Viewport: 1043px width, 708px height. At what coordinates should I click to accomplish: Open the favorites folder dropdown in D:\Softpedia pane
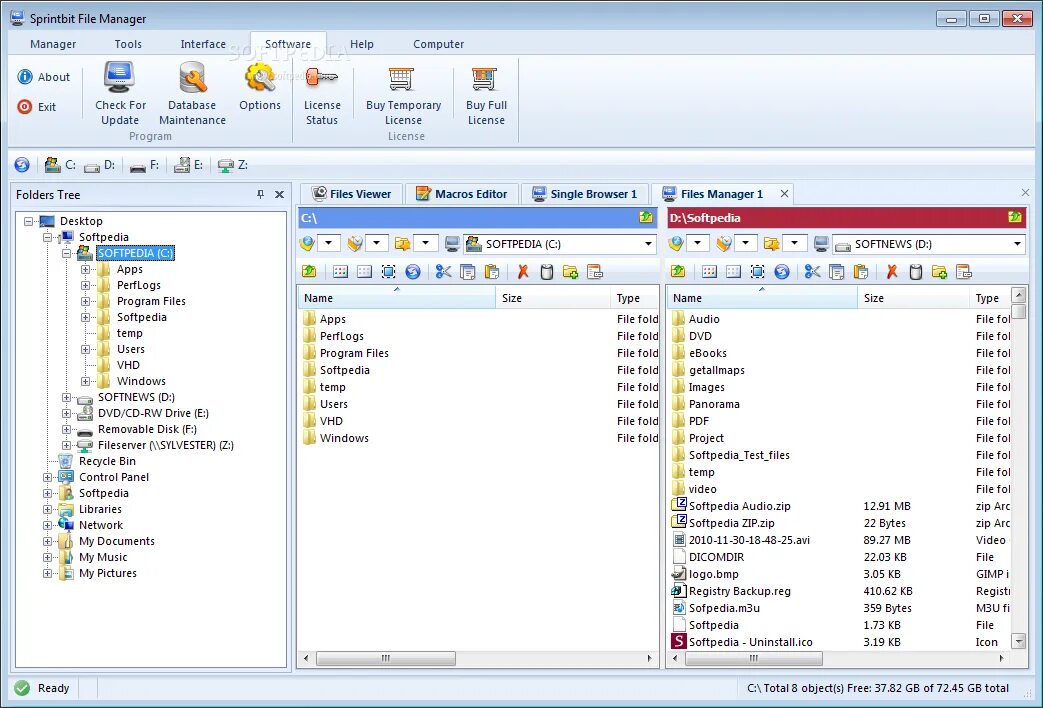(x=794, y=244)
